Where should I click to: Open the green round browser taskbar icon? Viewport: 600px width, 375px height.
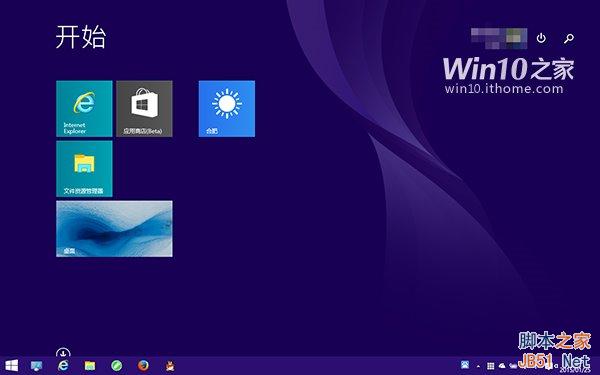pos(117,366)
